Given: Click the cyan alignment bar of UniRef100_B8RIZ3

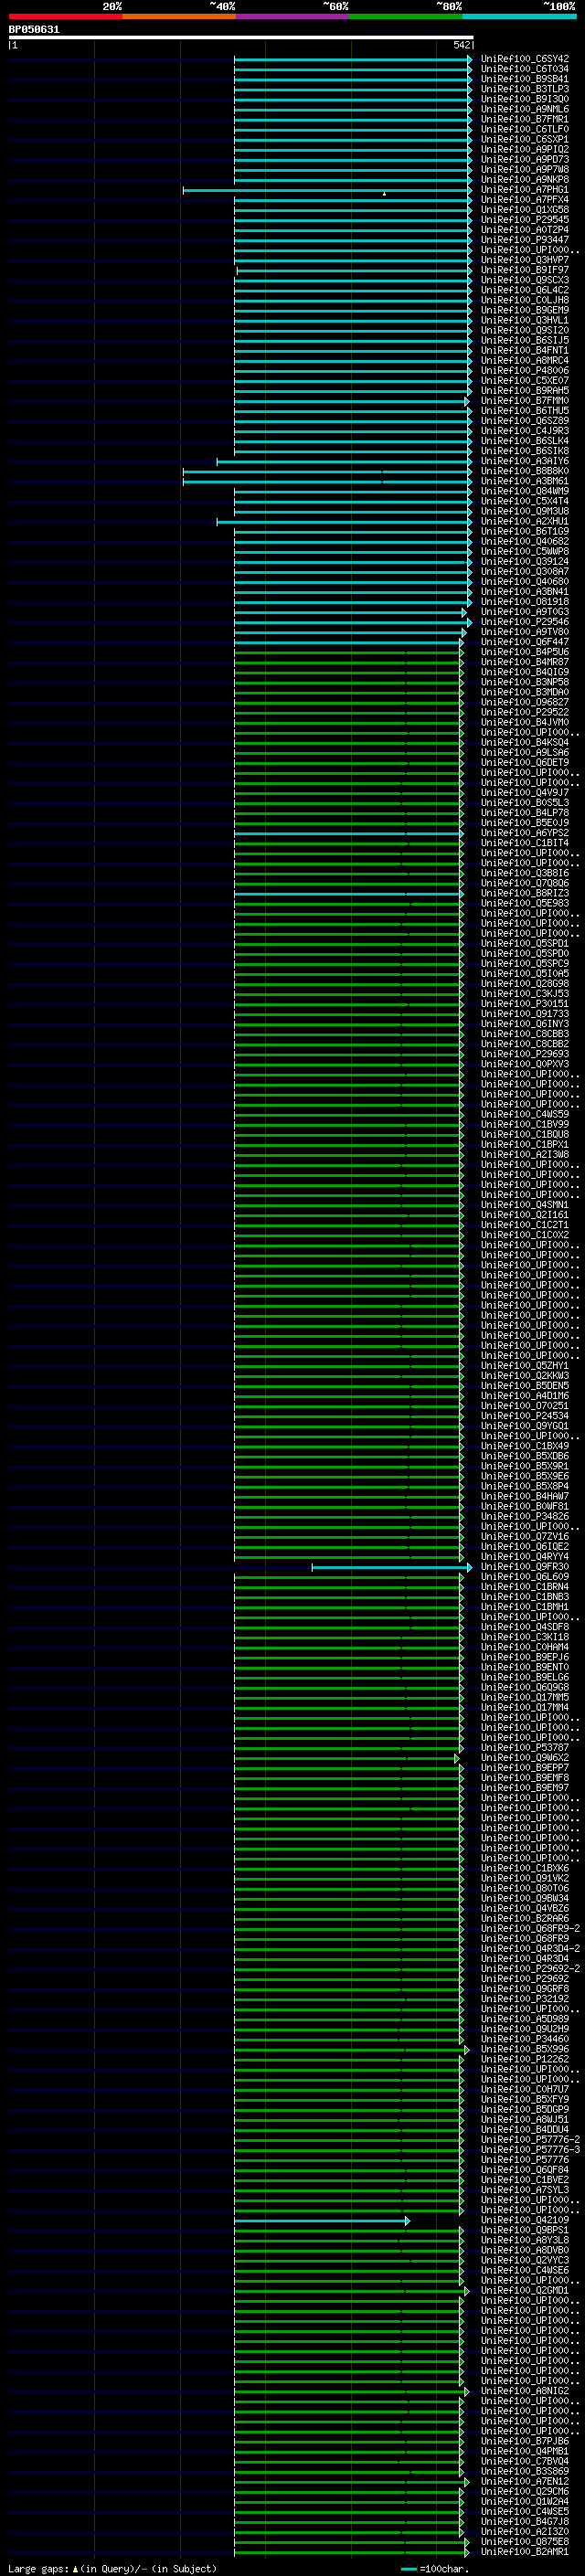Looking at the screenshot, I should click(x=349, y=893).
